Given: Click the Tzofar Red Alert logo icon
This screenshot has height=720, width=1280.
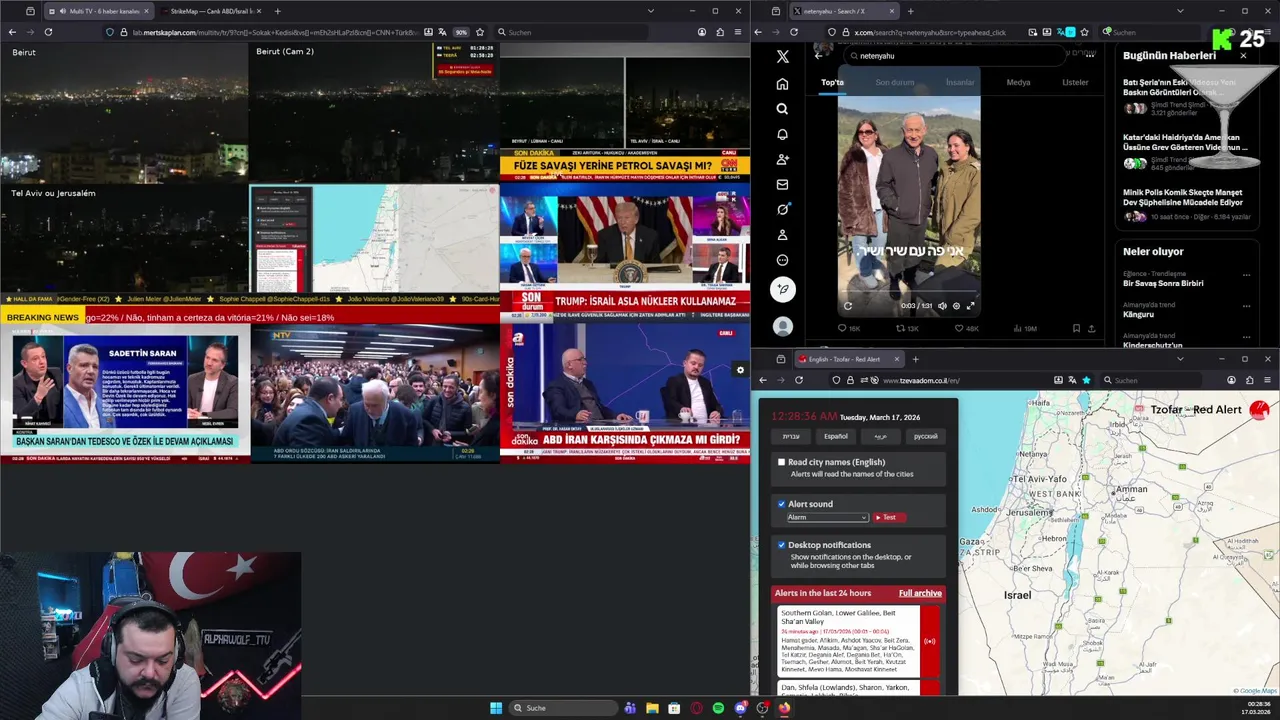Looking at the screenshot, I should [x=1258, y=410].
